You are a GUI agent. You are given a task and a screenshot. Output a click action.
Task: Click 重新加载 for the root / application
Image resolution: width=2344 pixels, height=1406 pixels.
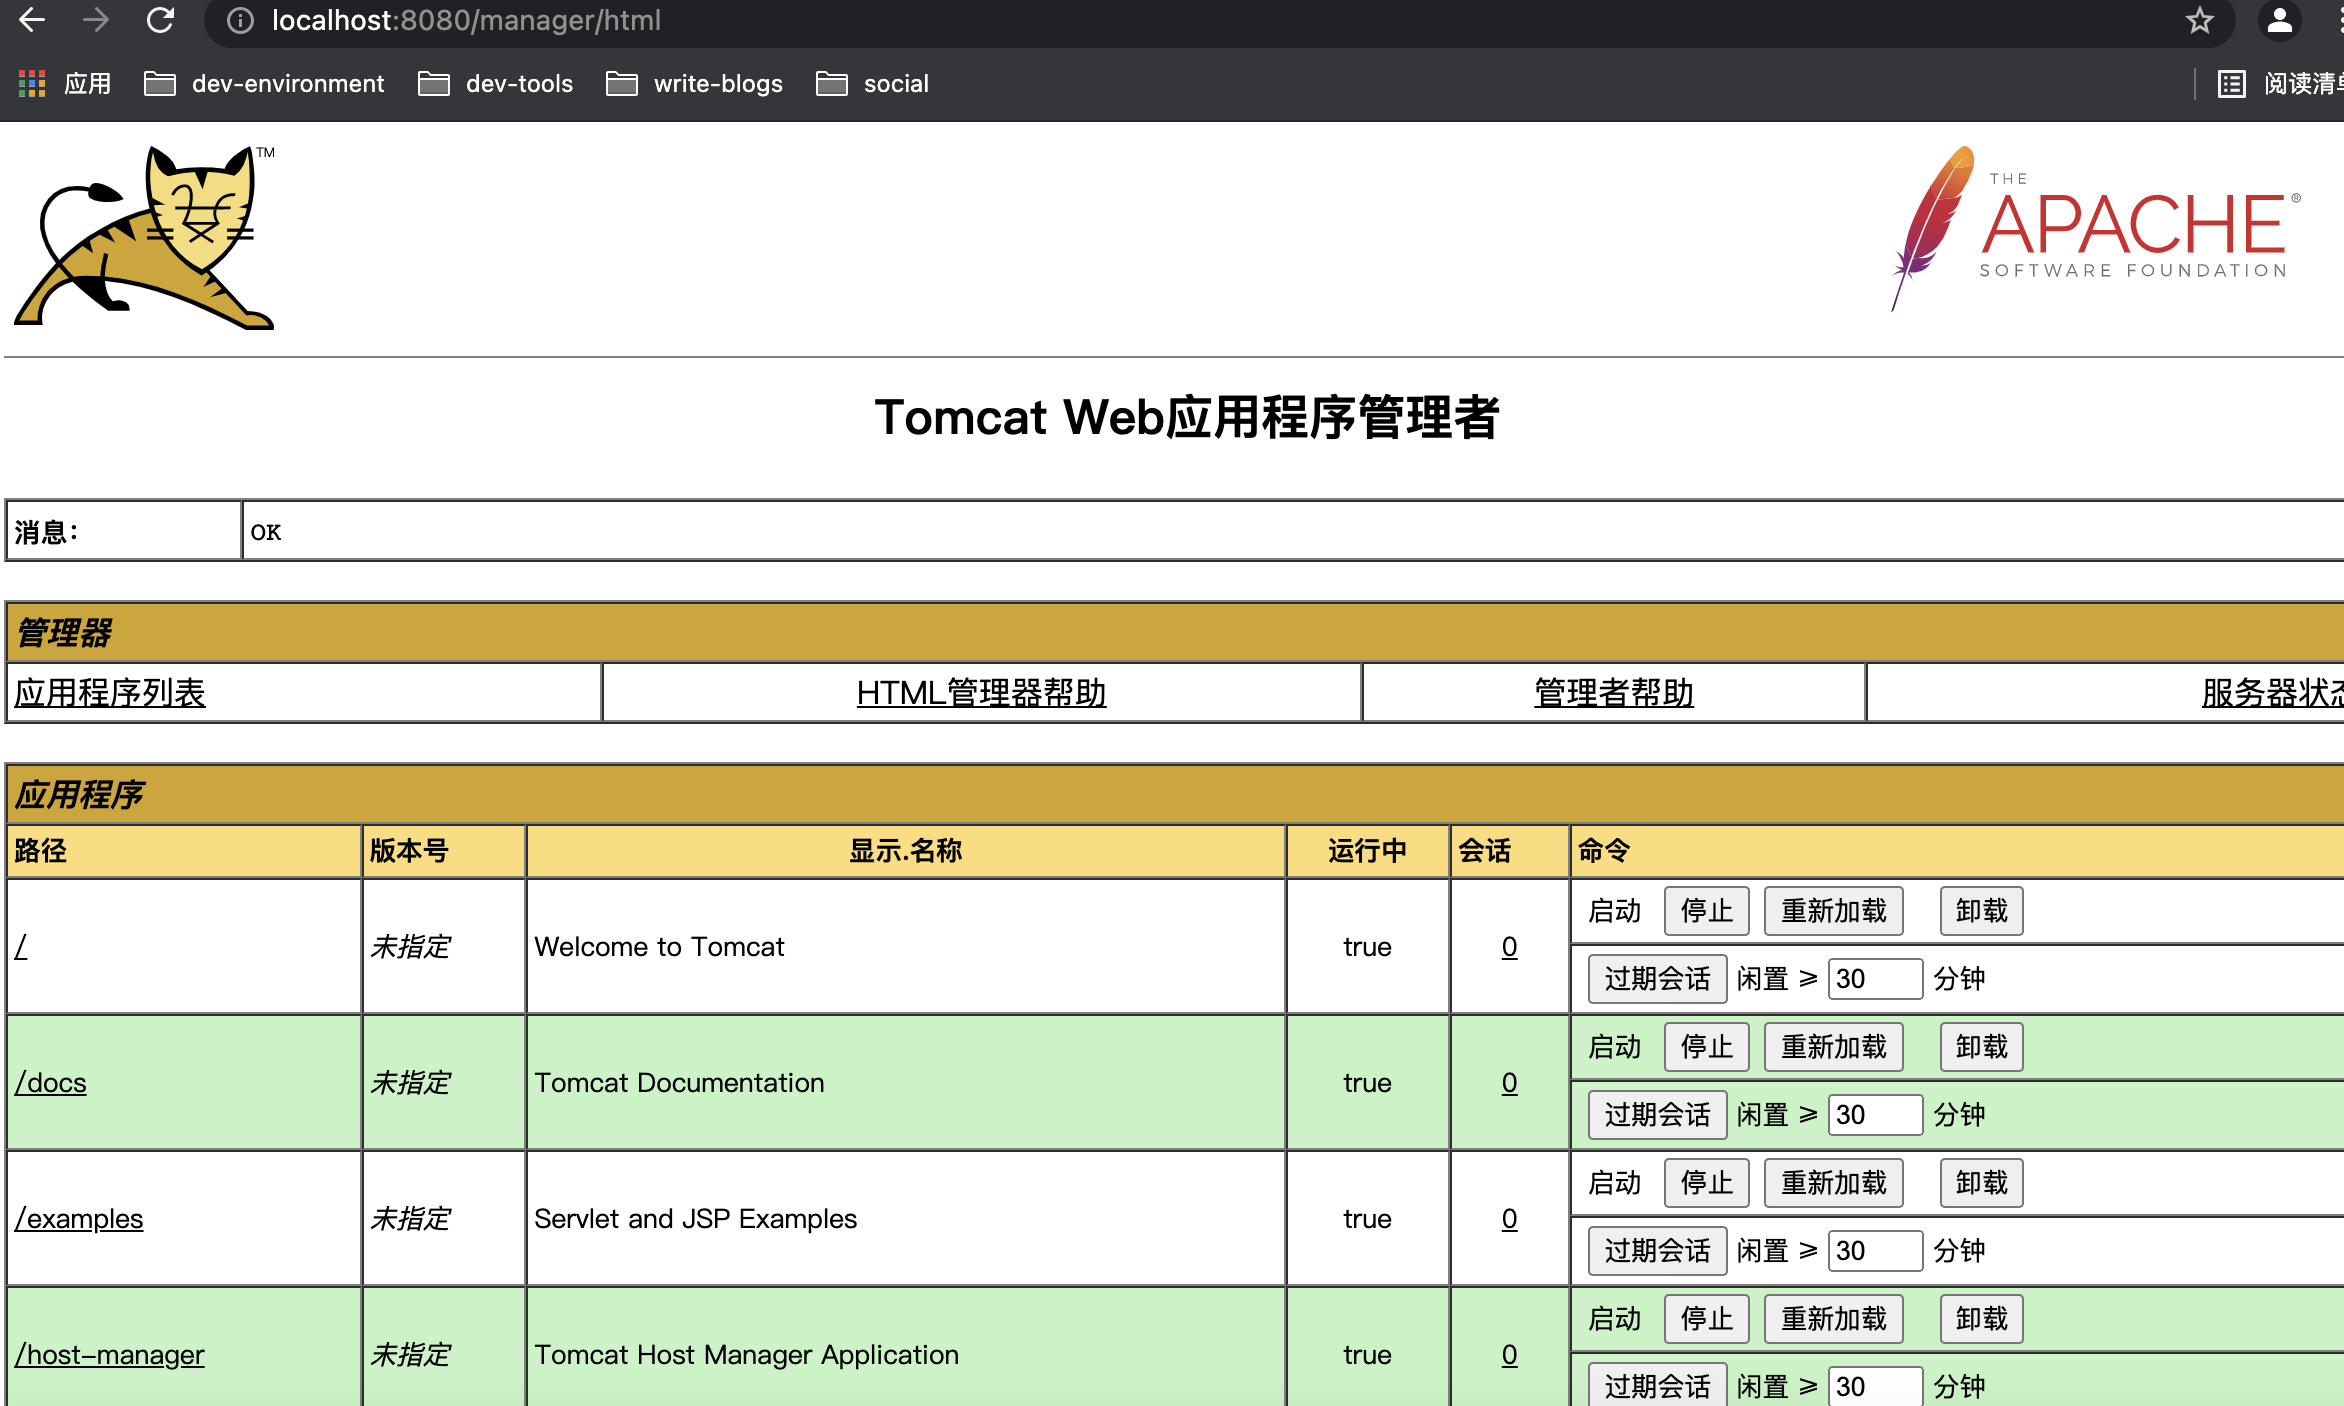(x=1833, y=911)
